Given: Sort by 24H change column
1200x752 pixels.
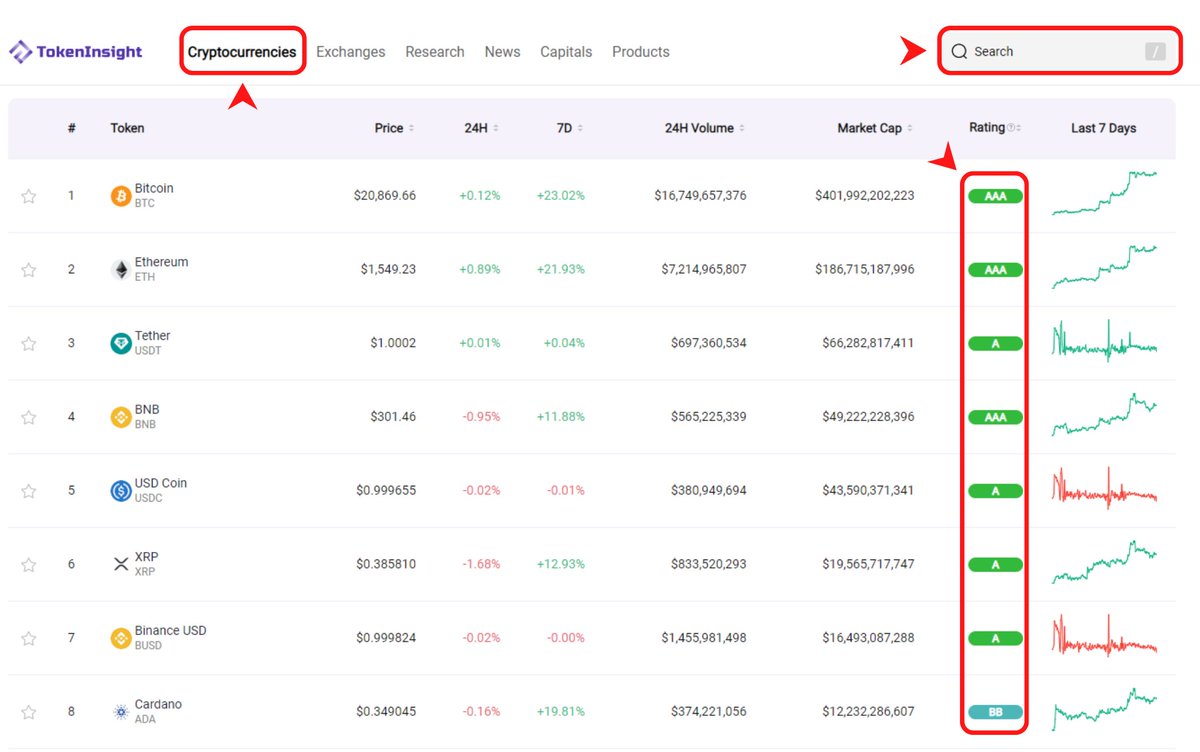Looking at the screenshot, I should [481, 128].
